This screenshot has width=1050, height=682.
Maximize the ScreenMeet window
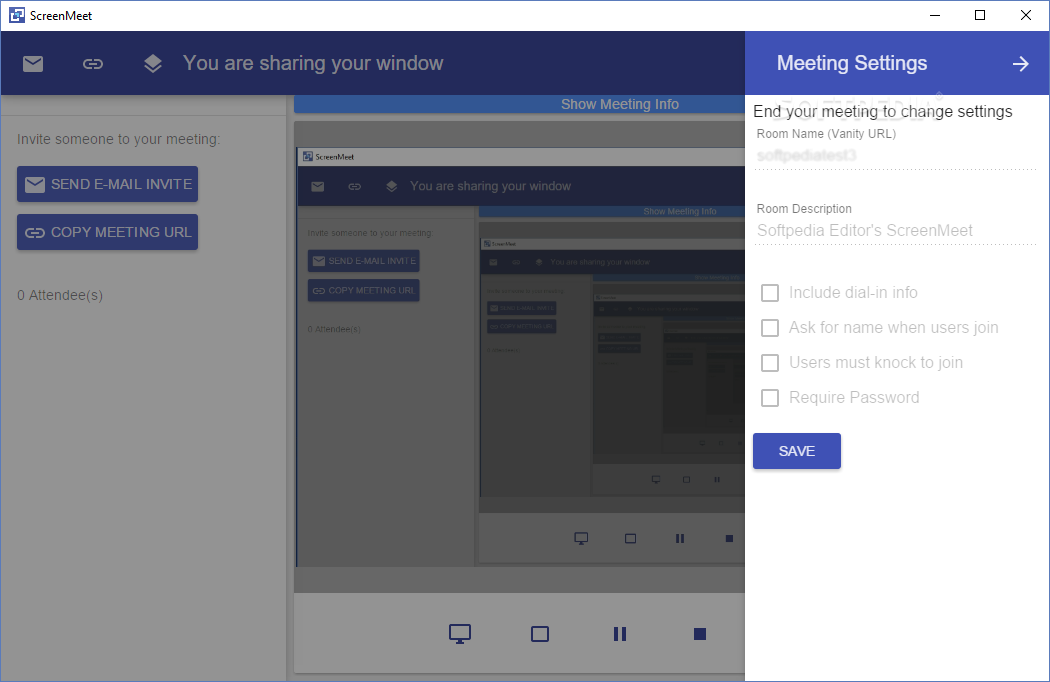click(x=980, y=15)
